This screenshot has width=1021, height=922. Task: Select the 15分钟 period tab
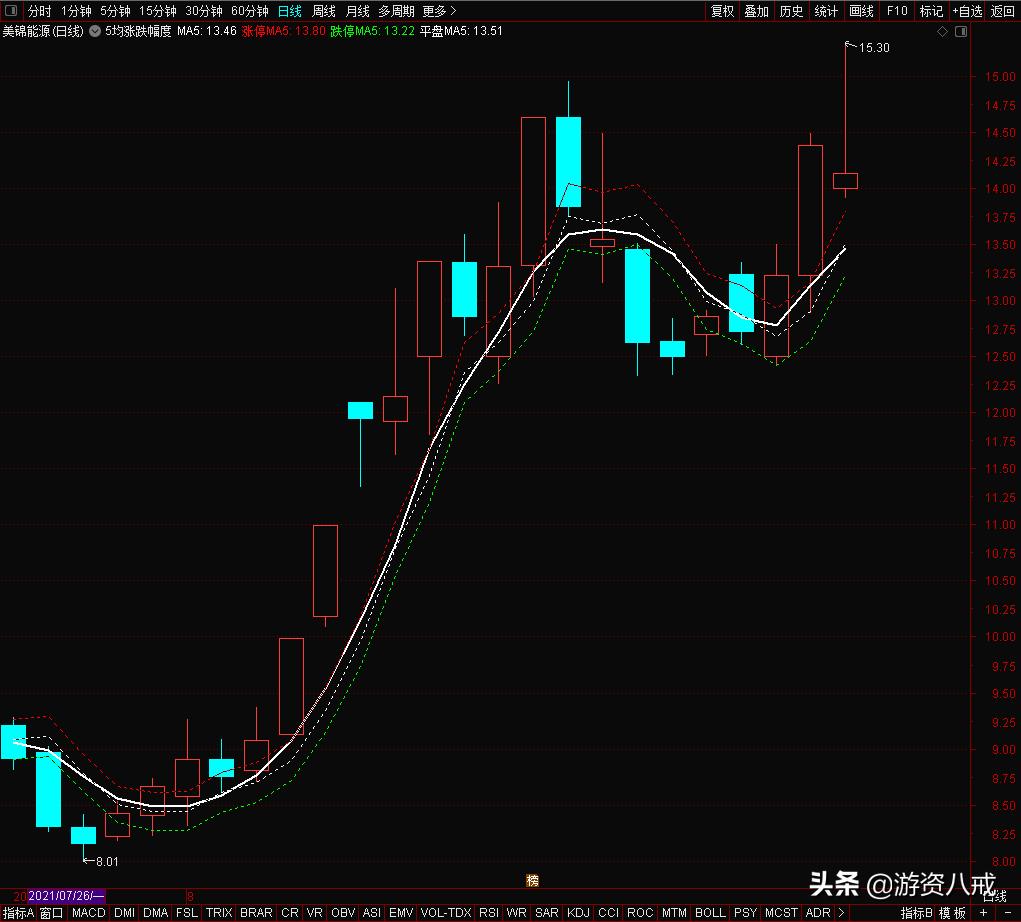[158, 11]
